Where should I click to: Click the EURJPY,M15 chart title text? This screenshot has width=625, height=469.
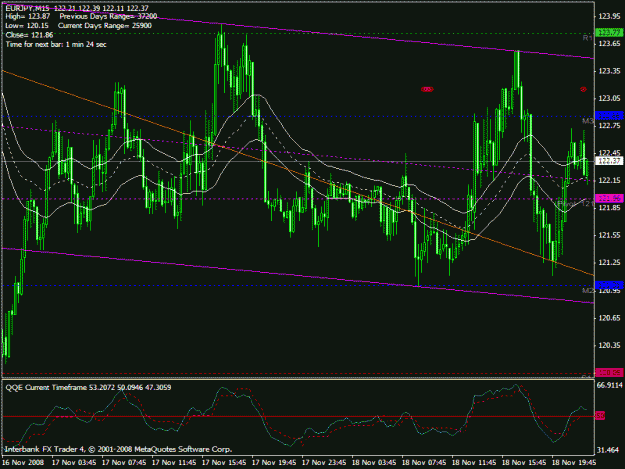tap(27, 8)
